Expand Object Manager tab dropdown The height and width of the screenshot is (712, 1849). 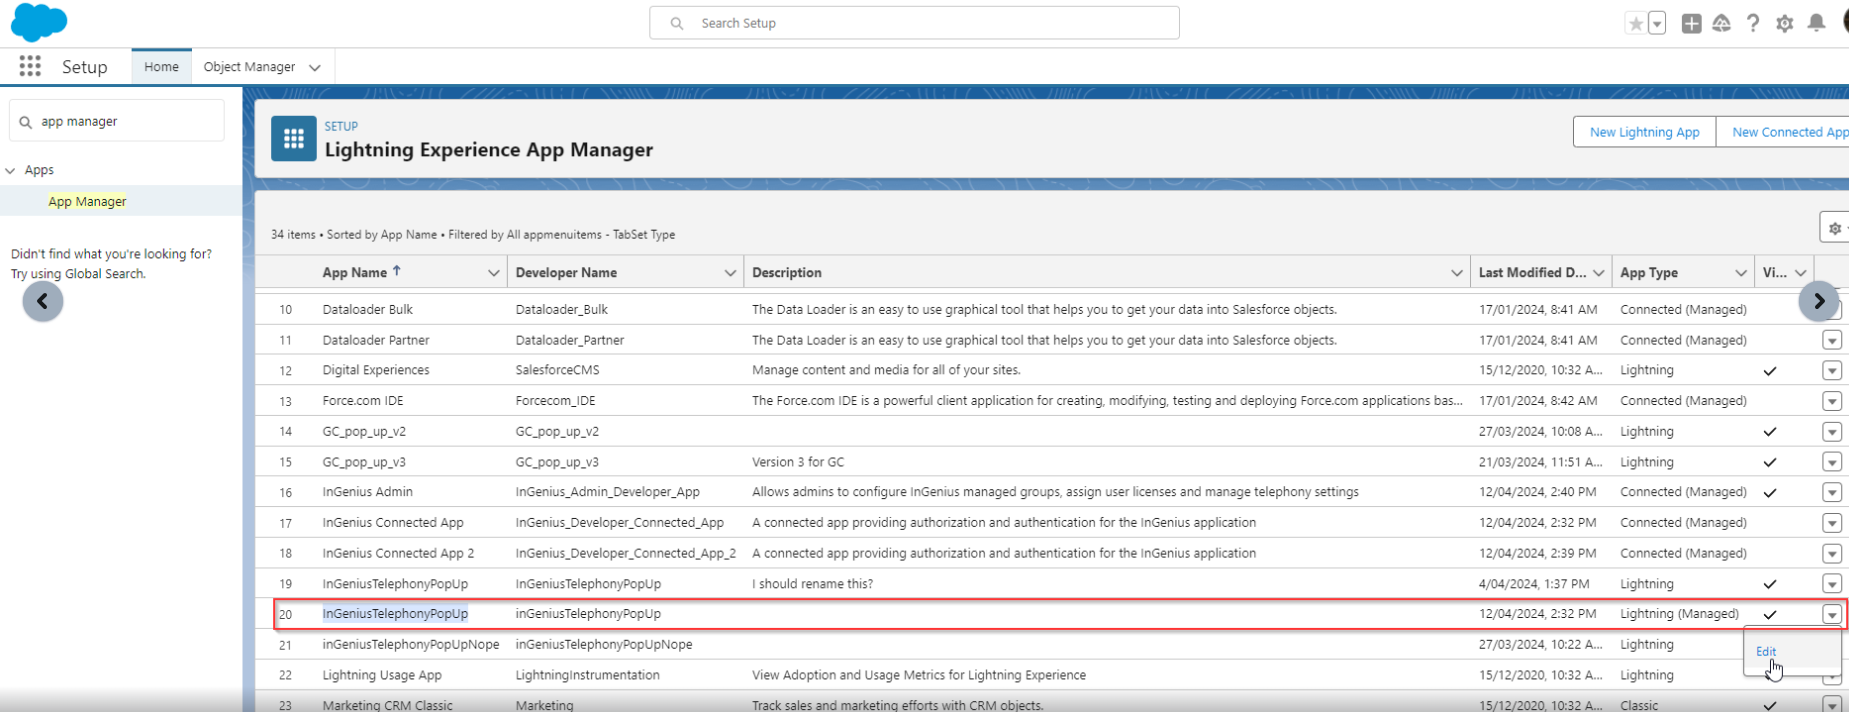pyautogui.click(x=315, y=68)
